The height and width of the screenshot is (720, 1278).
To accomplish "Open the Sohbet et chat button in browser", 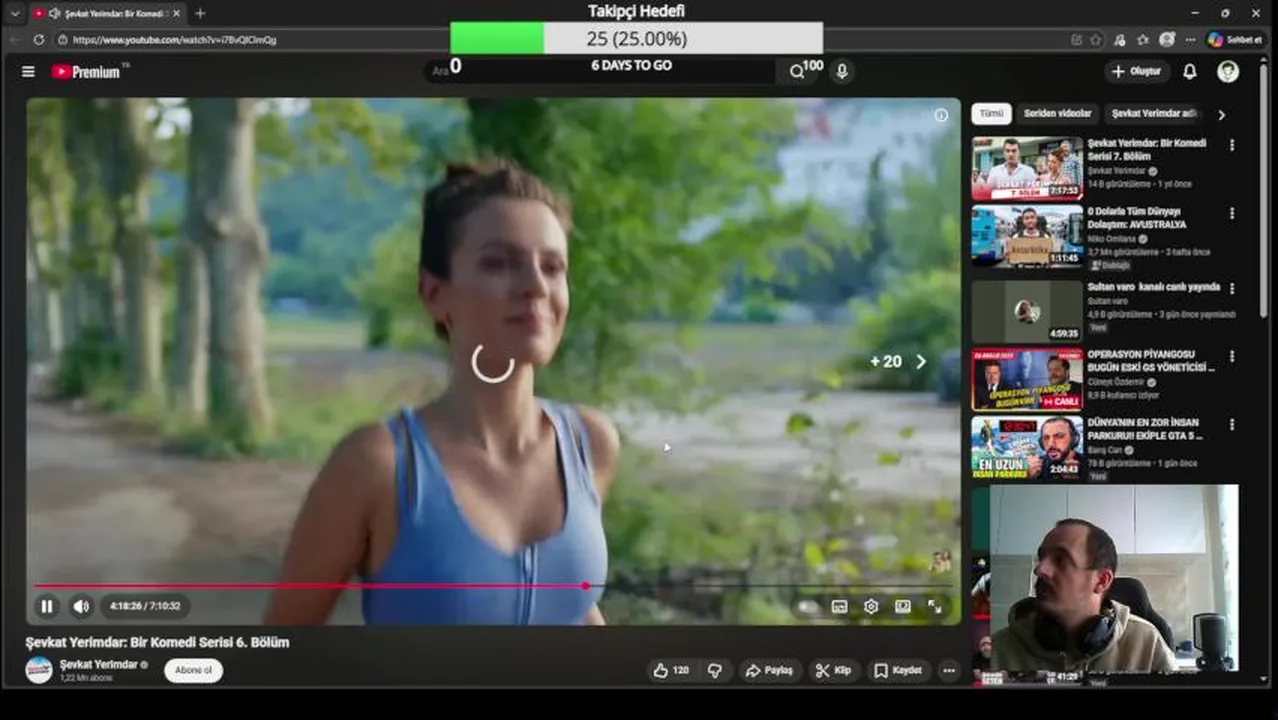I will (1235, 40).
